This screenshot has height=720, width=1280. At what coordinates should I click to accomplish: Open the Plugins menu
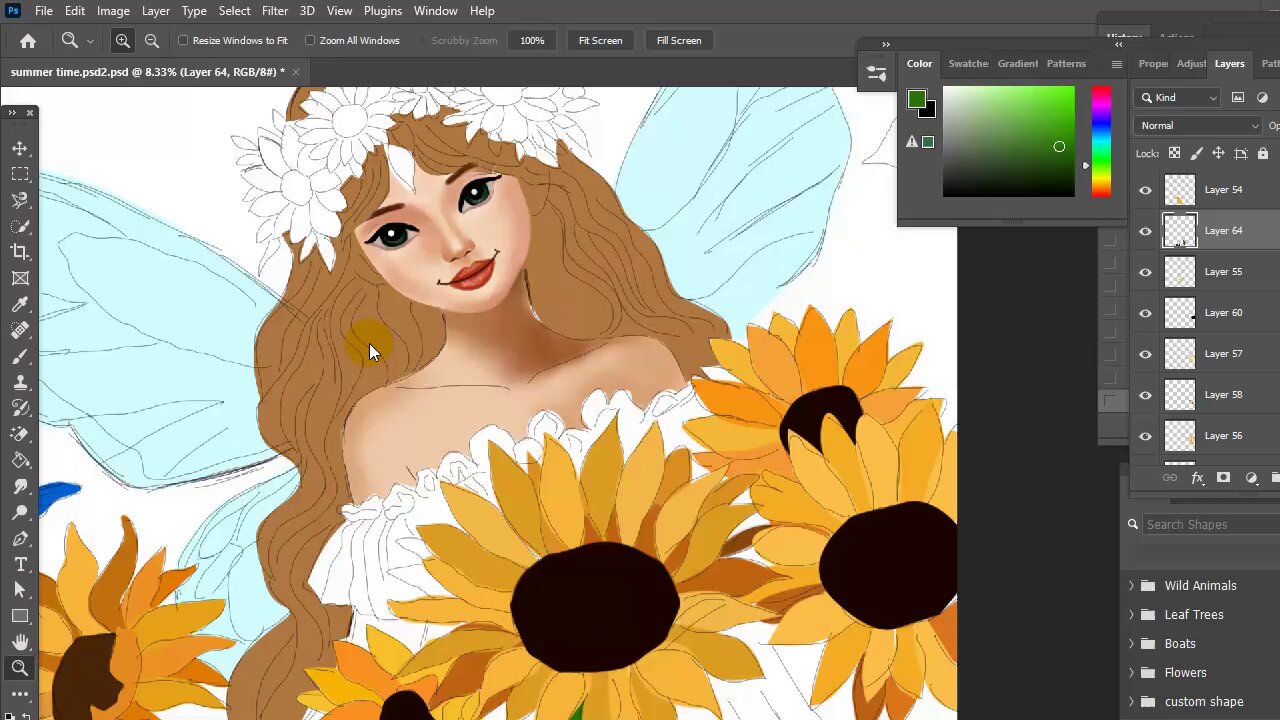pyautogui.click(x=383, y=11)
